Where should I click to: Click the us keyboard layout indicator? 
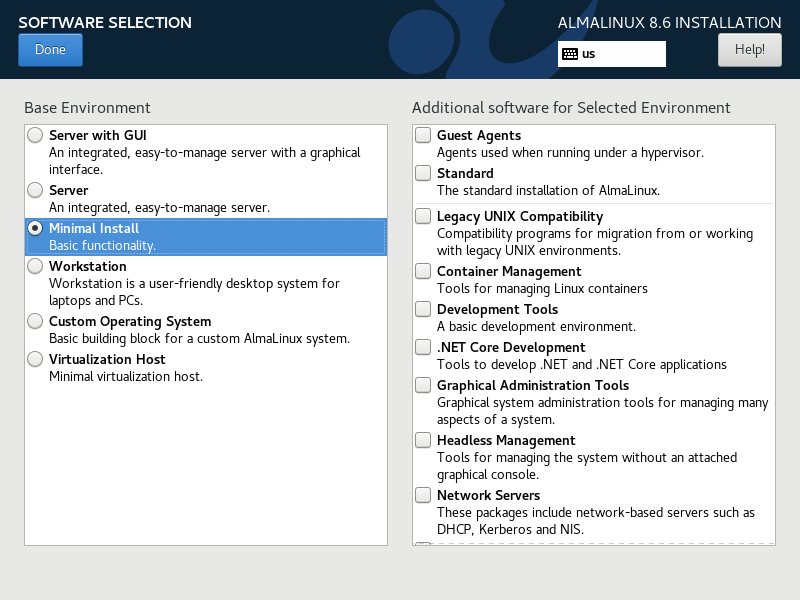[x=612, y=54]
